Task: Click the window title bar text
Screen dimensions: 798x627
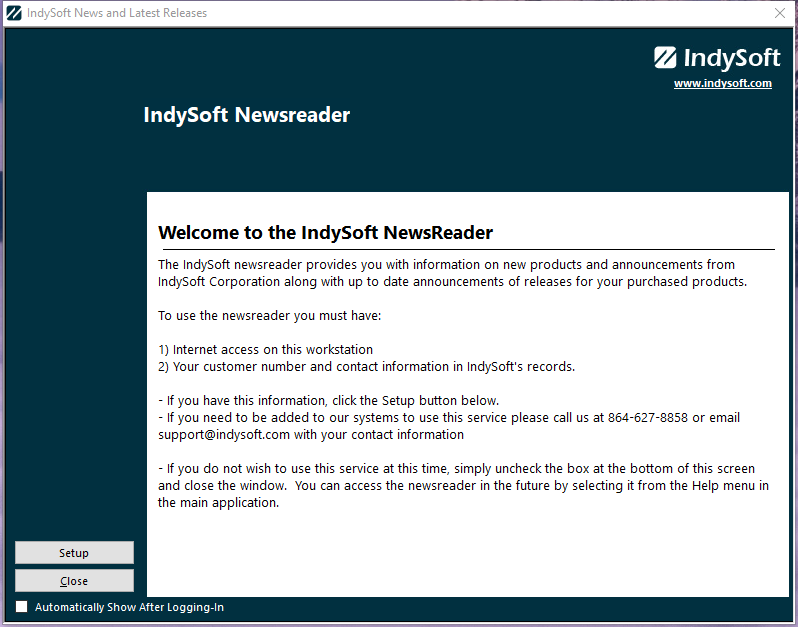Action: pos(117,13)
